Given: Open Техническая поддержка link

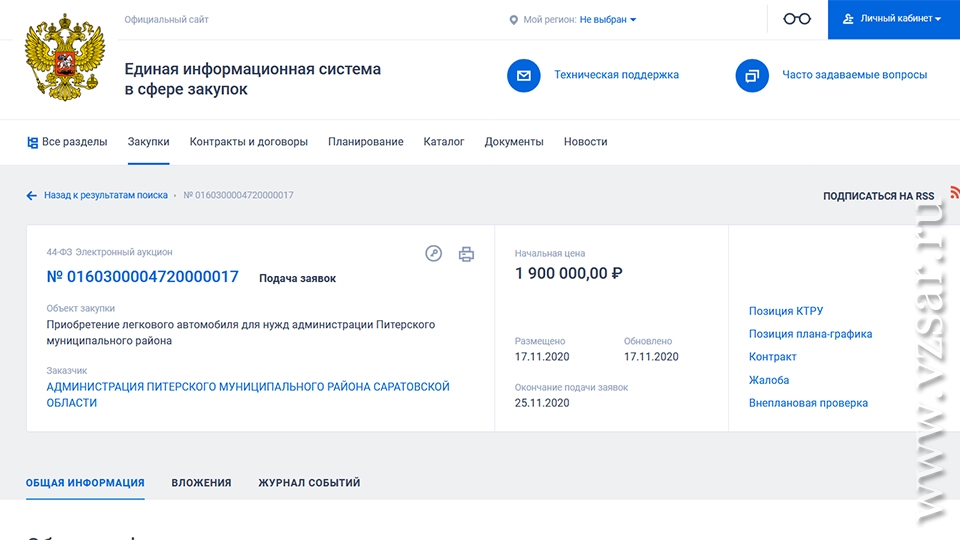Looking at the screenshot, I should pyautogui.click(x=617, y=75).
